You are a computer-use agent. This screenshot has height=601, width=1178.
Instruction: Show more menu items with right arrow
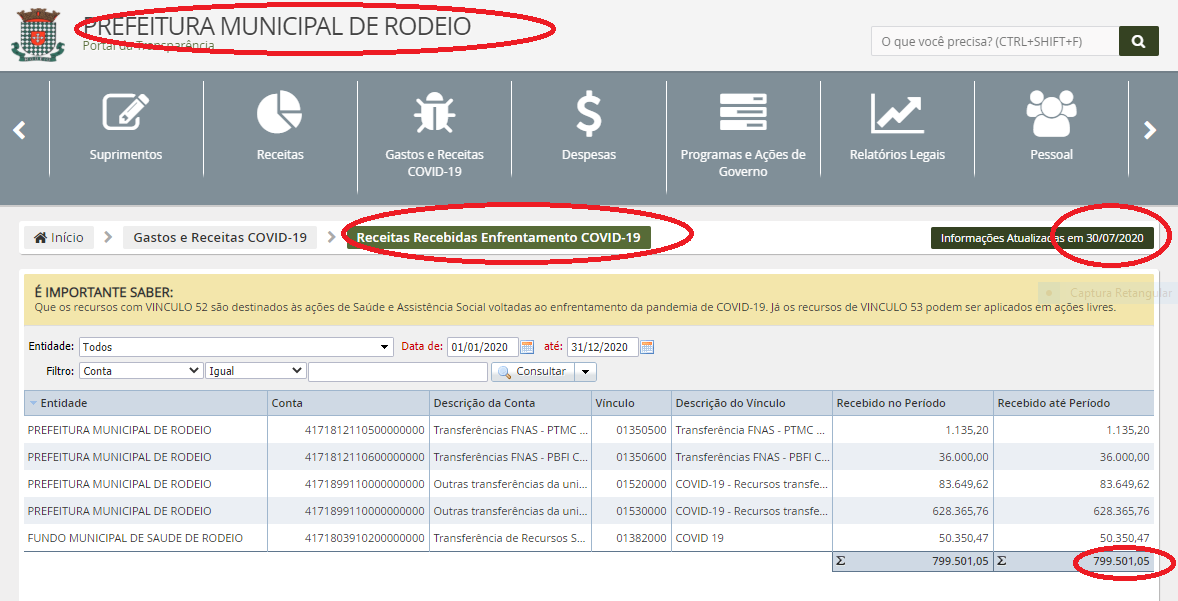(x=1149, y=130)
